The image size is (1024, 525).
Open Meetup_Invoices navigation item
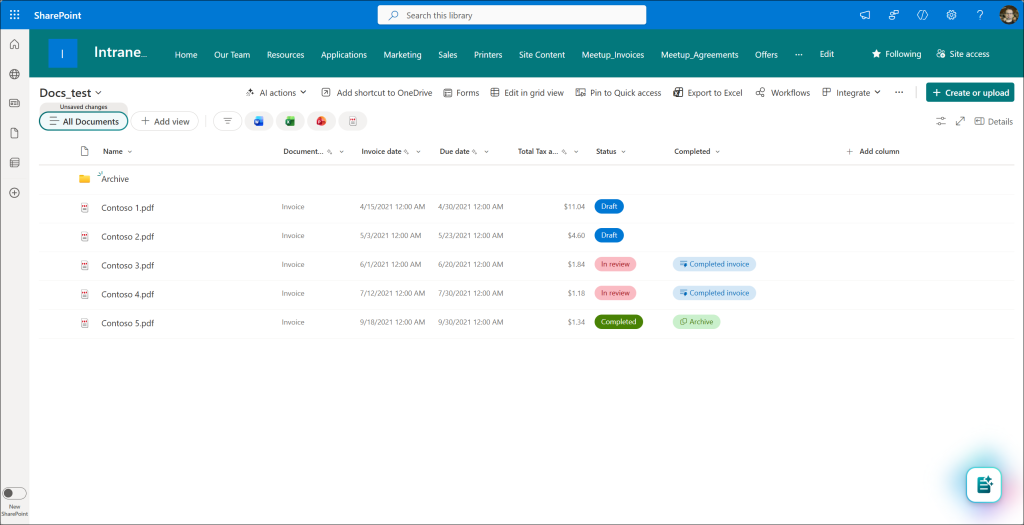click(611, 55)
